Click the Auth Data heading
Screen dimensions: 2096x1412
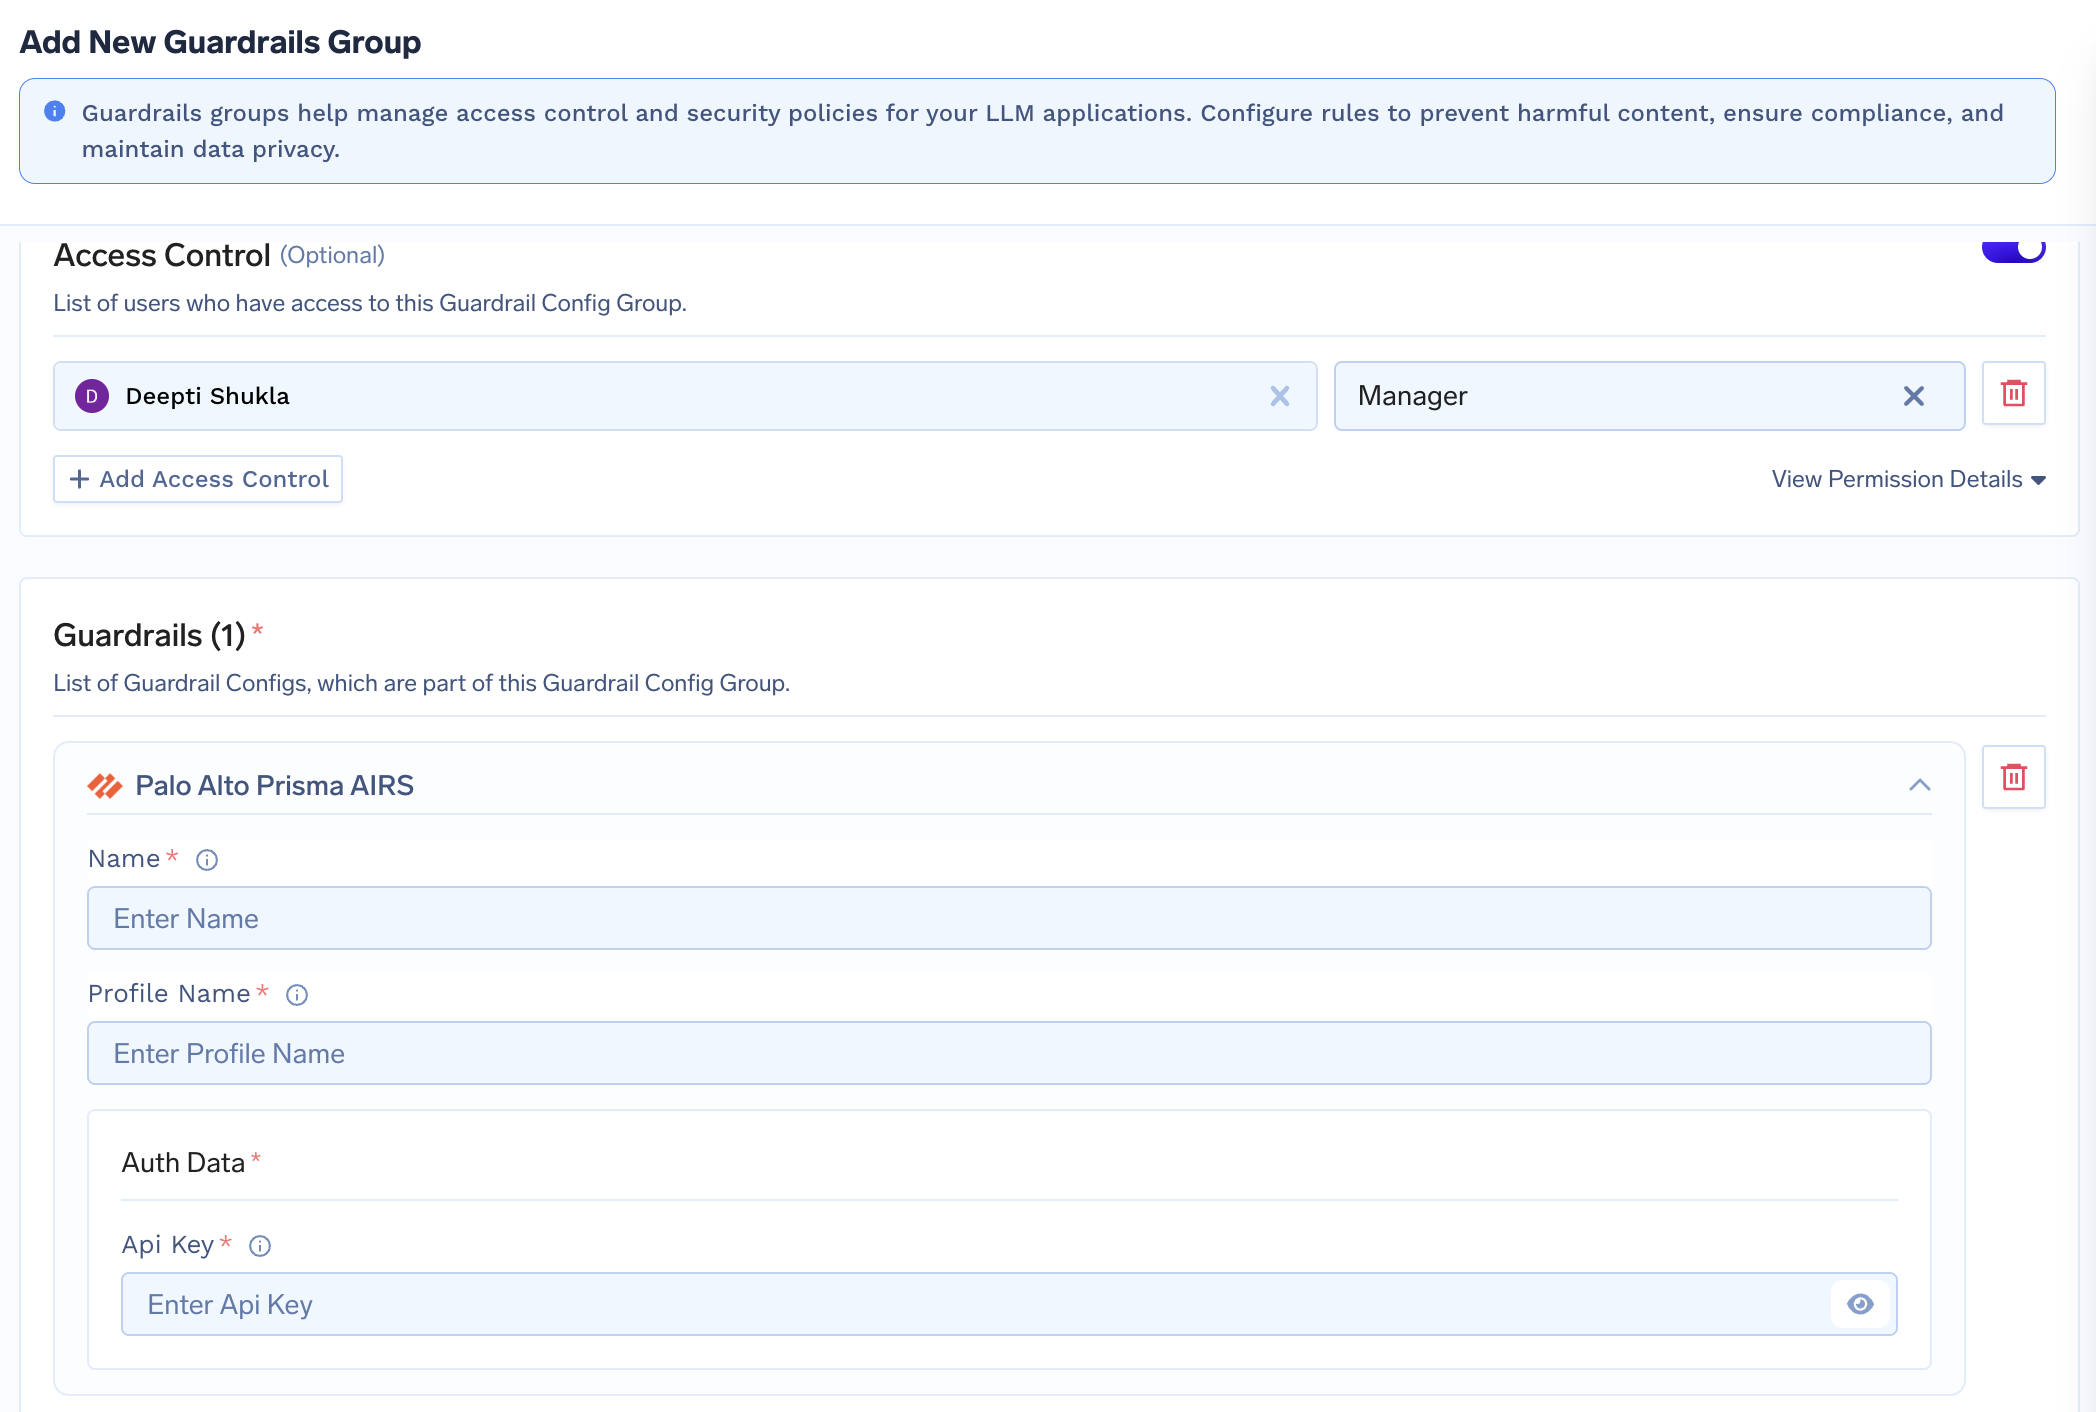pyautogui.click(x=183, y=1163)
